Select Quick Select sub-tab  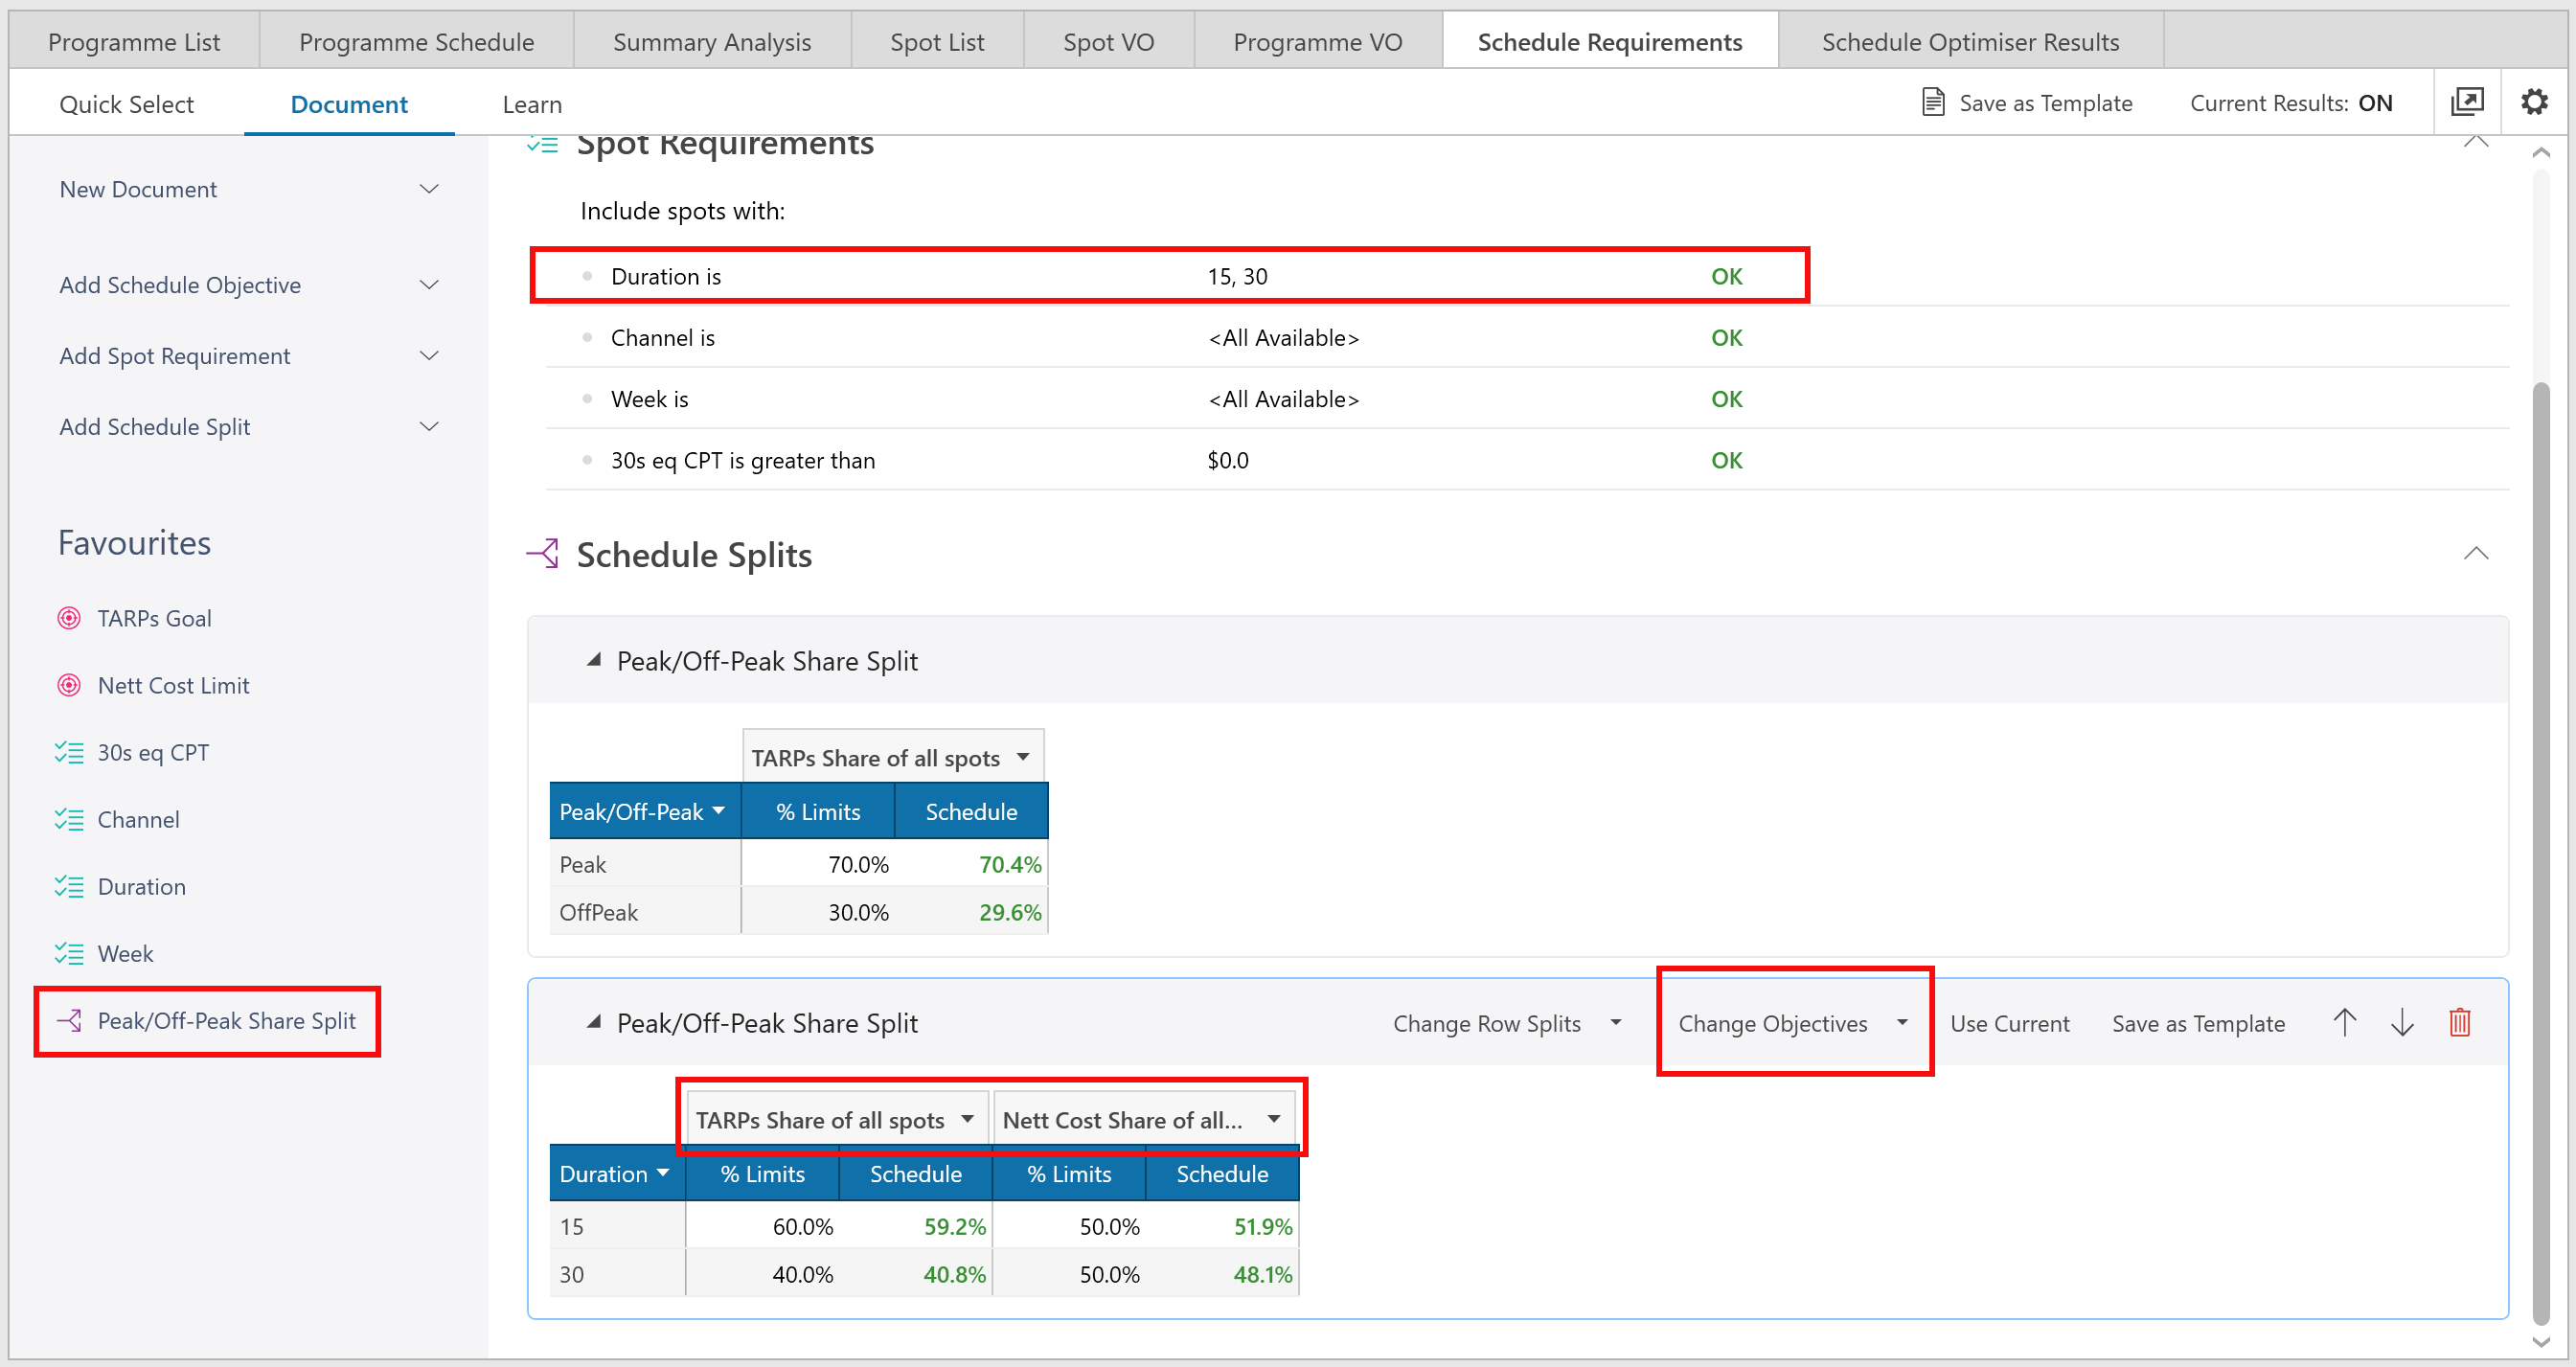pyautogui.click(x=126, y=104)
